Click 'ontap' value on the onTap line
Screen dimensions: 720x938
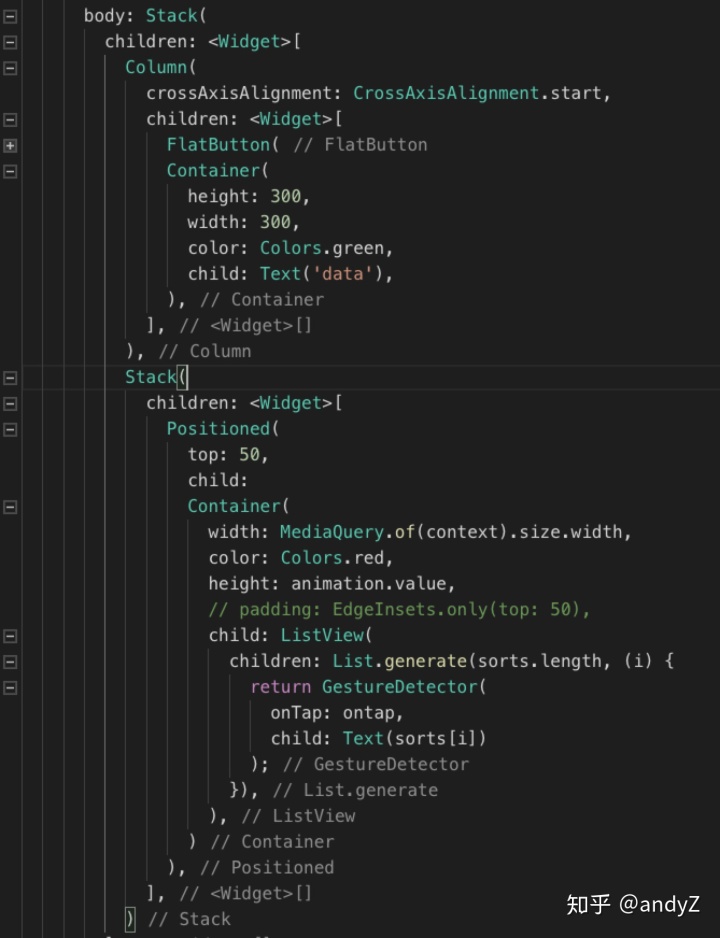click(368, 713)
